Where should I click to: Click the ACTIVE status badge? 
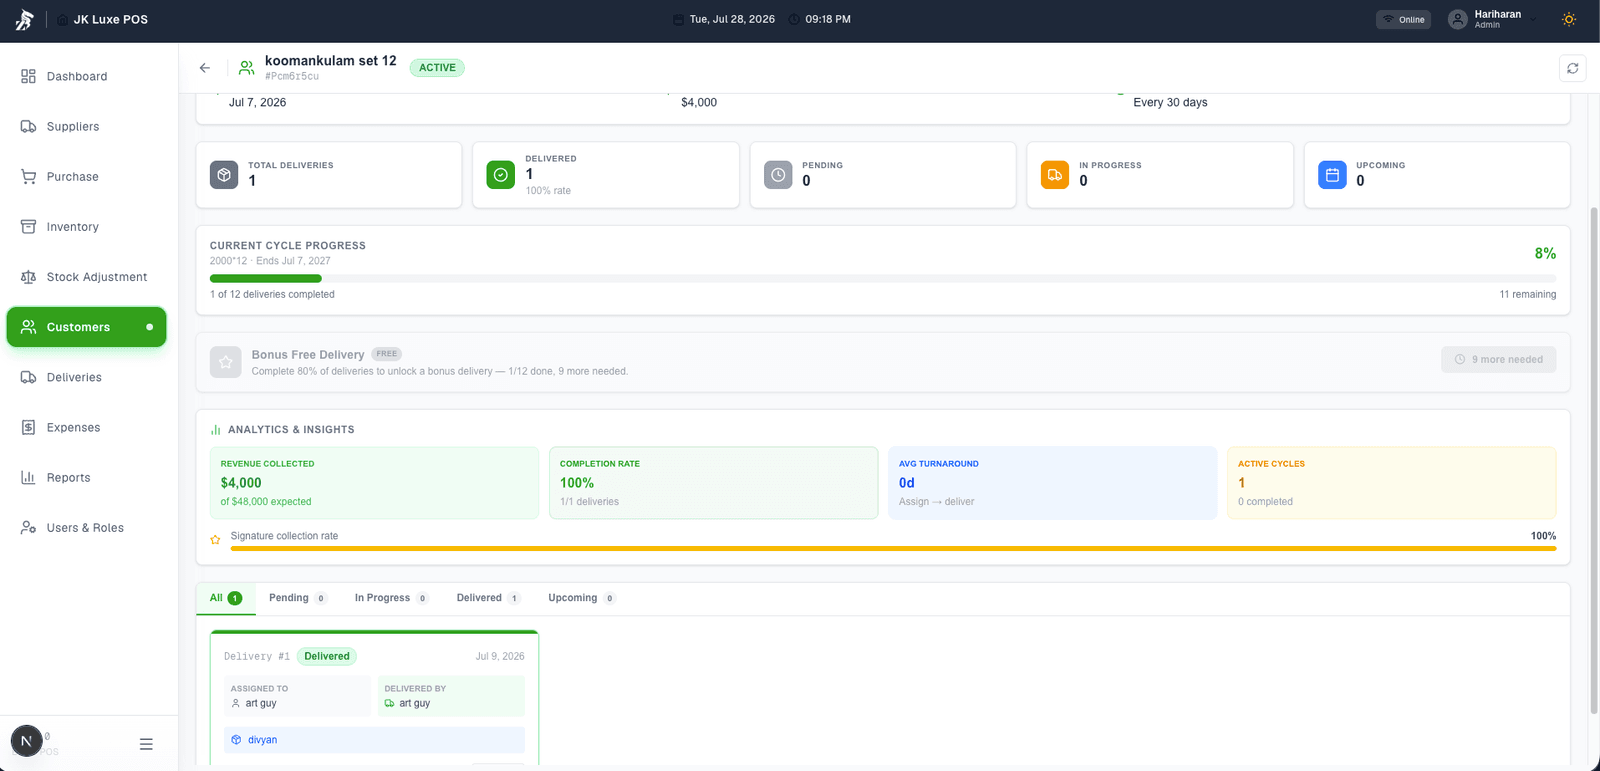437,68
